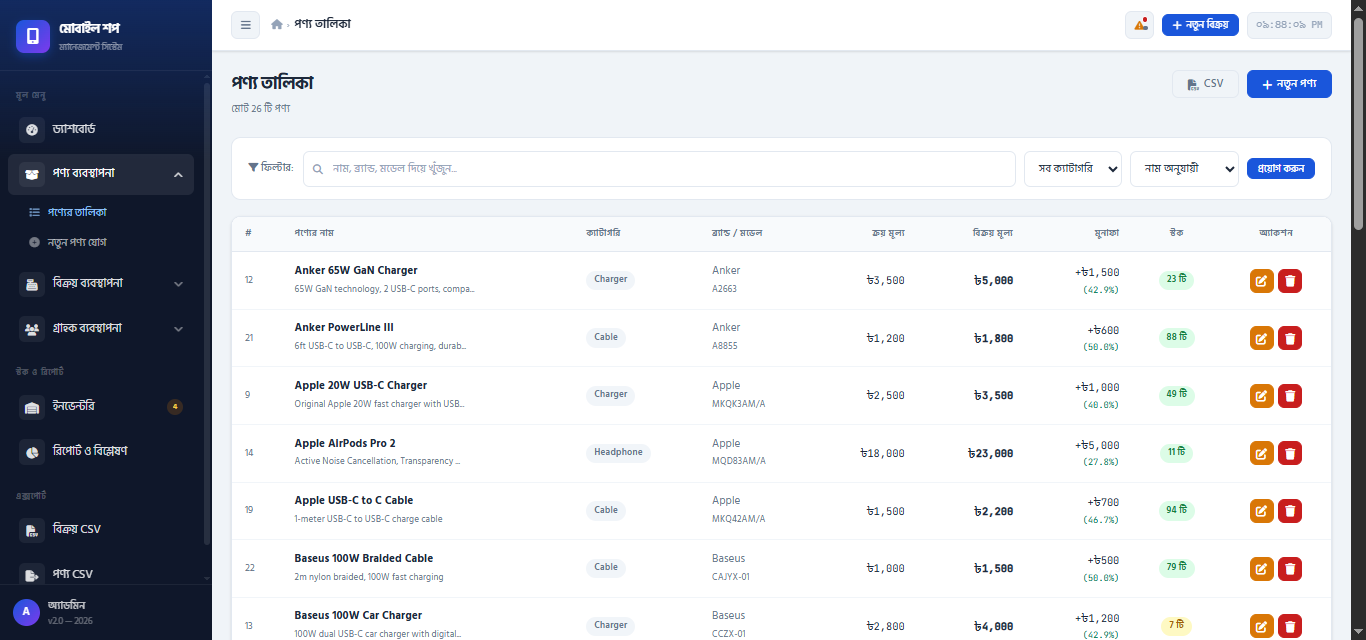The width and height of the screenshot is (1366, 640).
Task: Click the mobile shop logo icon
Action: (x=33, y=36)
